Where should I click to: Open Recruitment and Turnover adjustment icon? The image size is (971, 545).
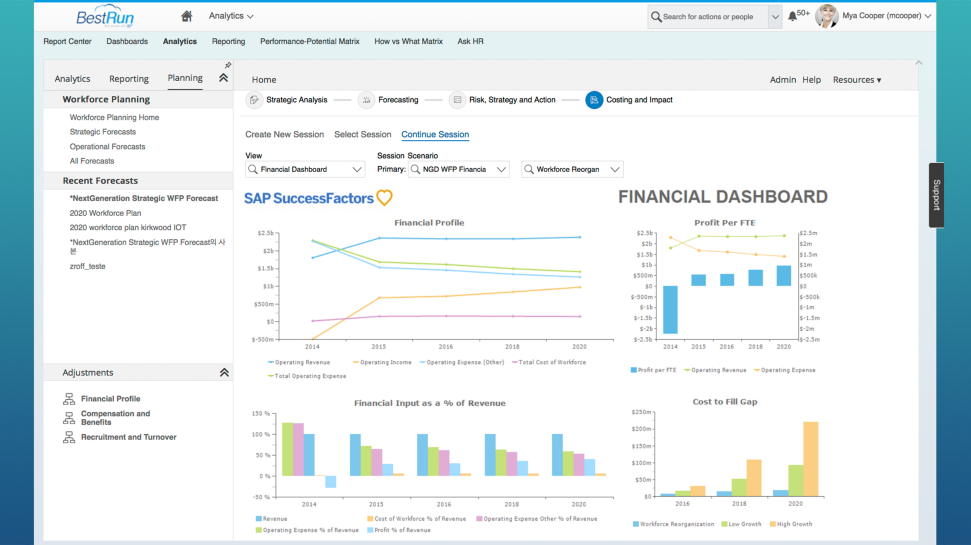click(69, 437)
